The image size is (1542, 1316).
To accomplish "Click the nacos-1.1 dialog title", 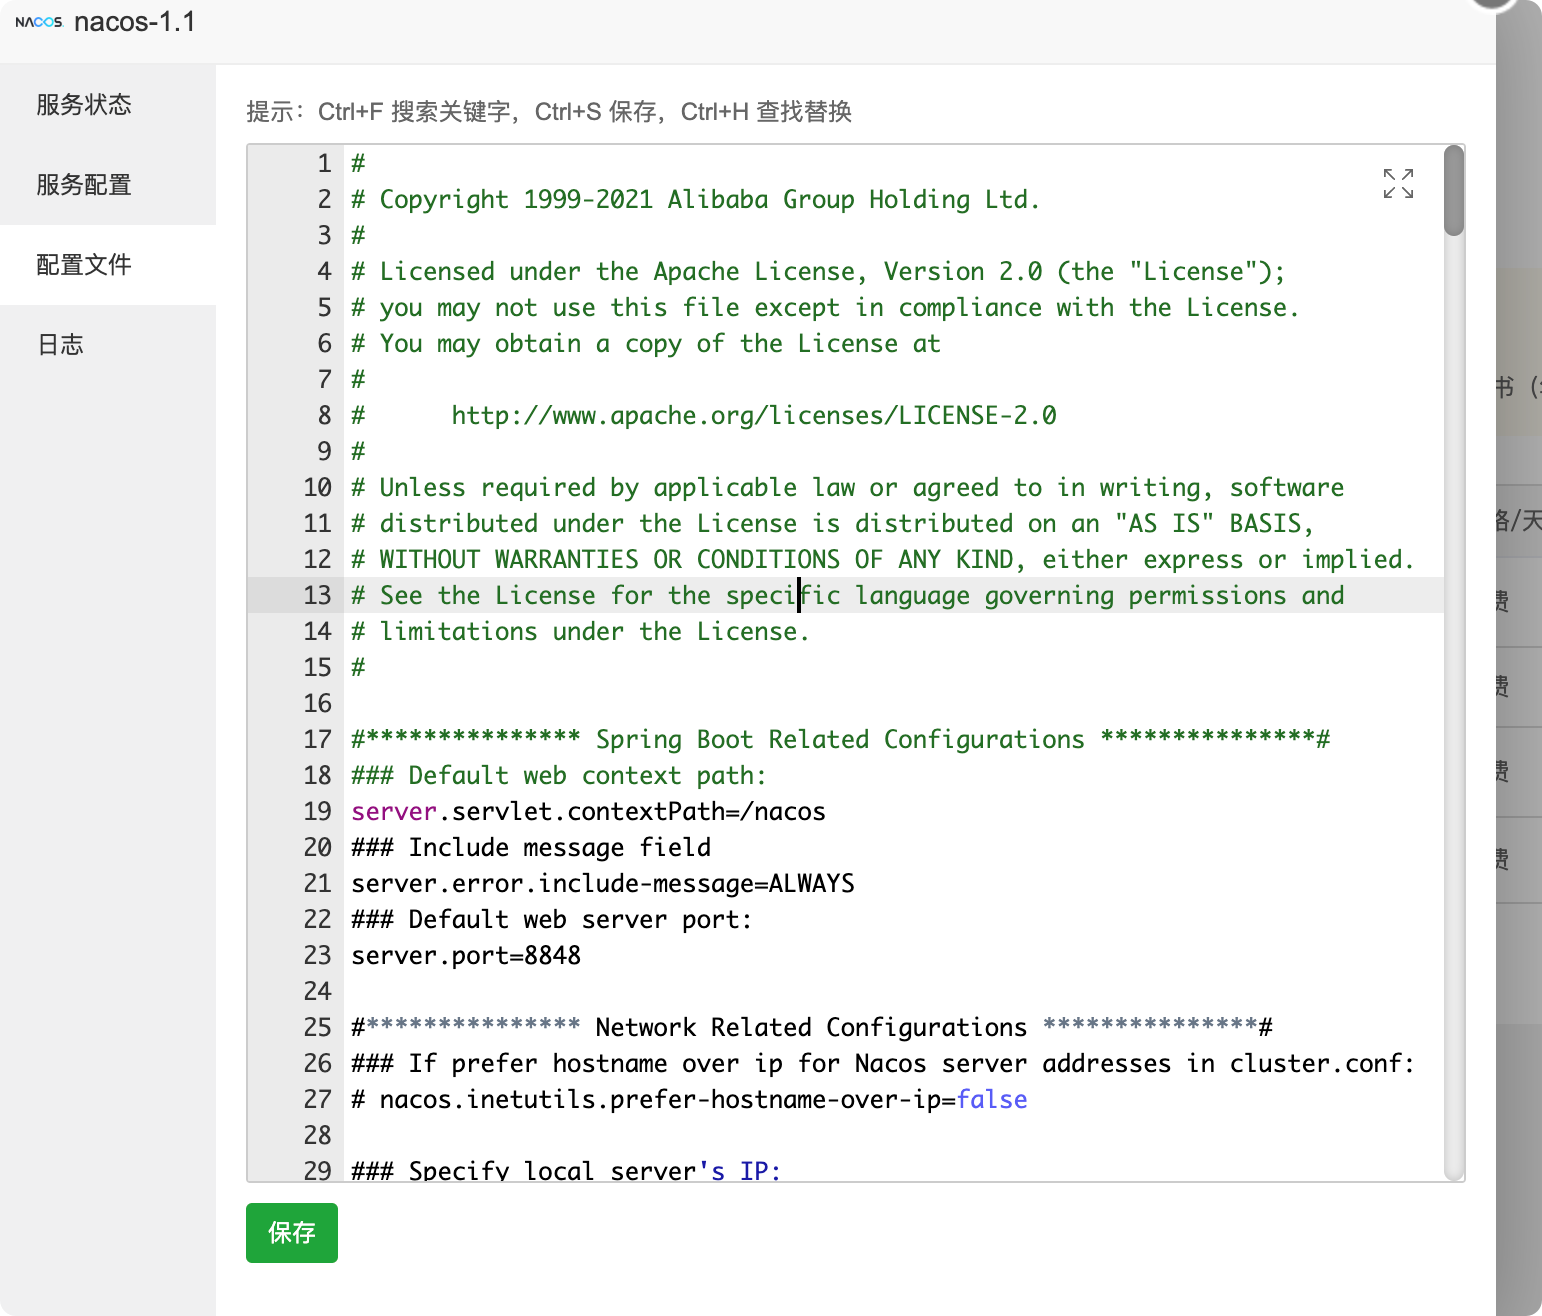I will click(x=135, y=22).
